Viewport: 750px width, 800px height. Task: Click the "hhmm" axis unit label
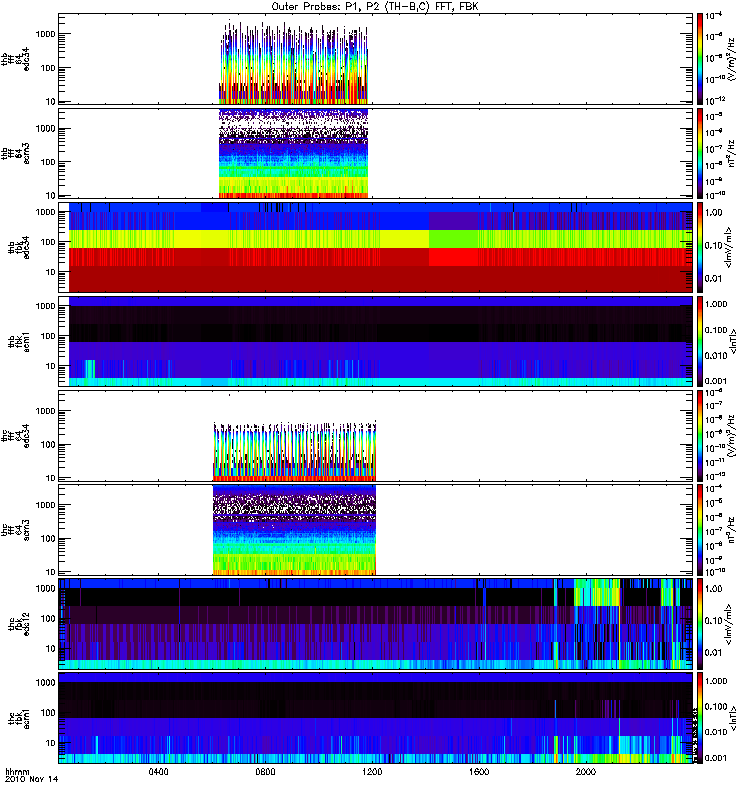pyautogui.click(x=17, y=771)
